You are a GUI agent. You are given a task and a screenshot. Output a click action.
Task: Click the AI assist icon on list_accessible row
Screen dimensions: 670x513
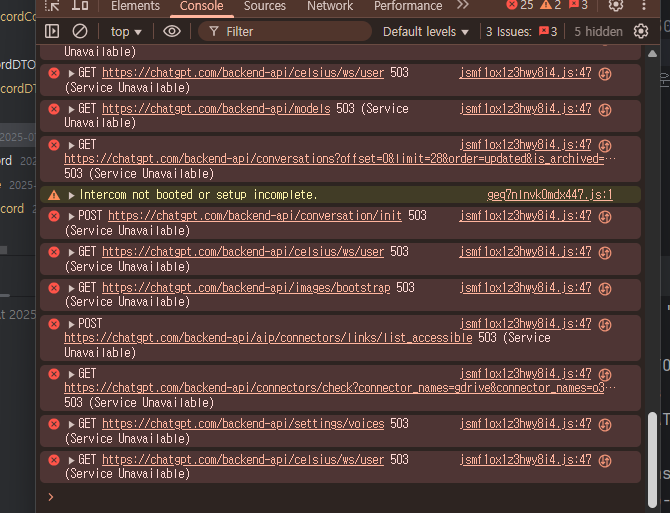point(605,325)
